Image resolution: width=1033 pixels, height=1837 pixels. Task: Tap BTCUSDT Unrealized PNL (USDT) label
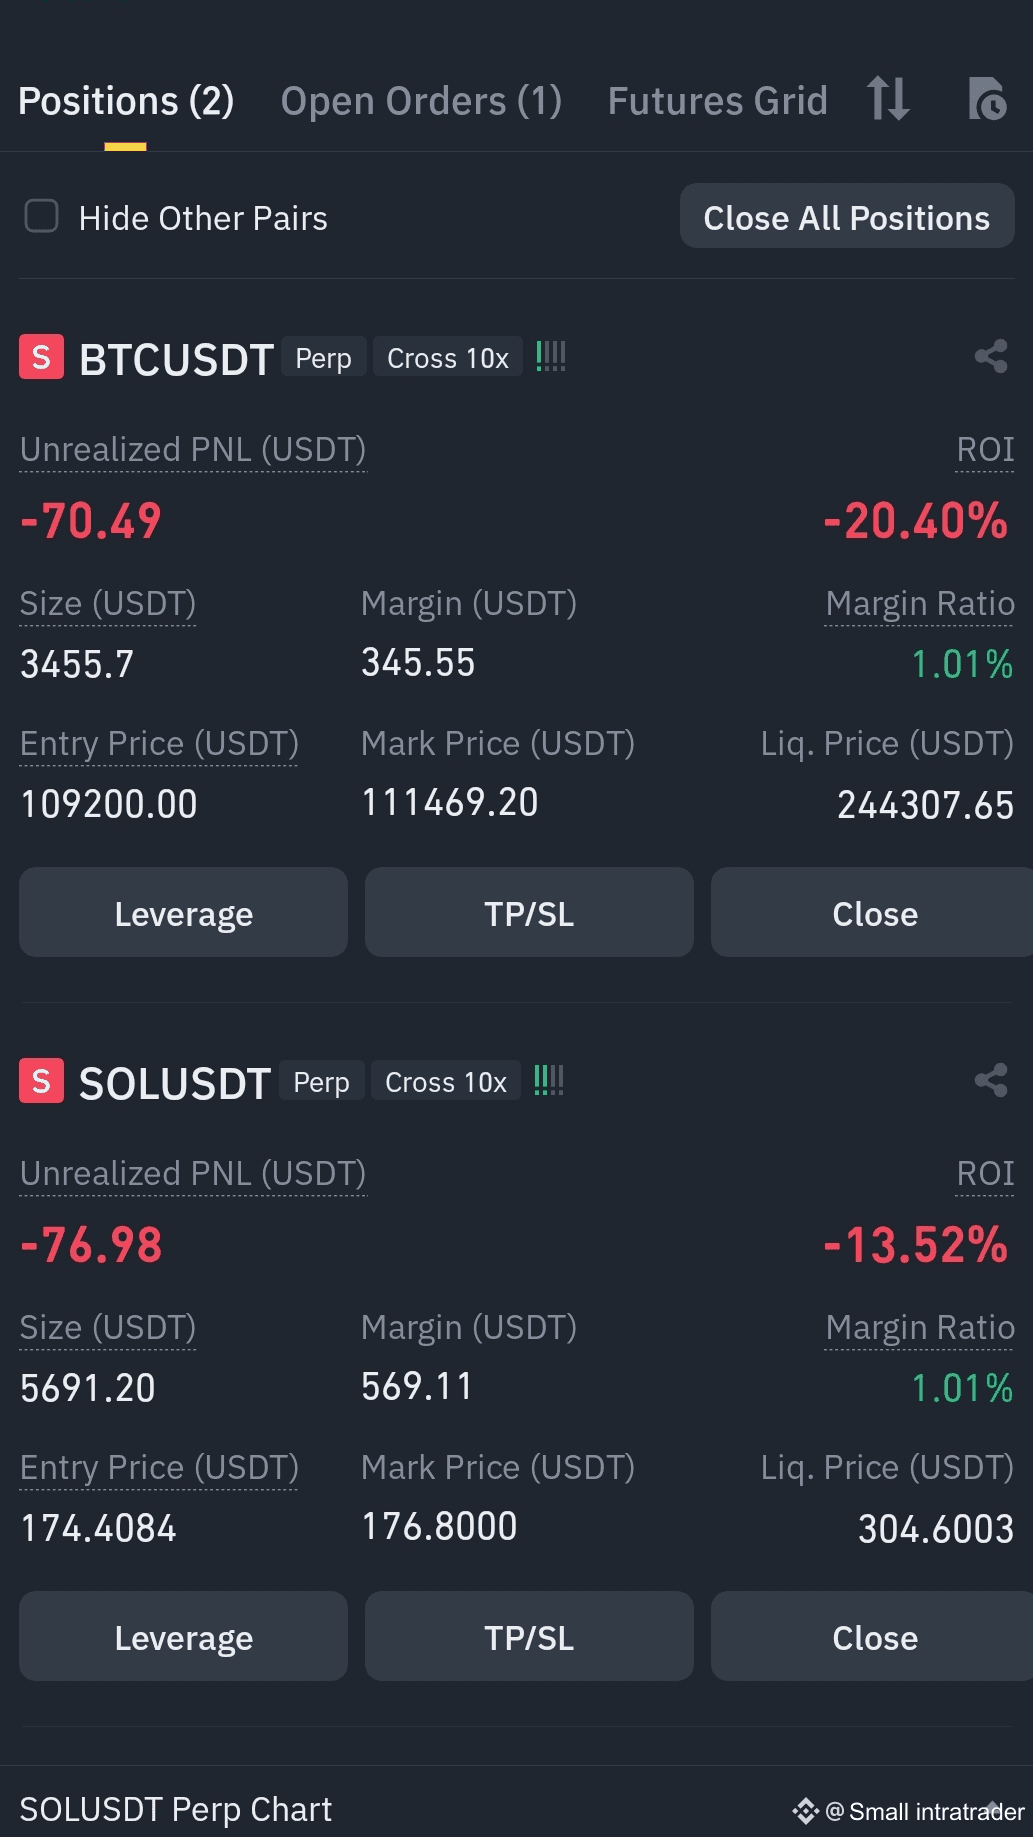click(193, 450)
